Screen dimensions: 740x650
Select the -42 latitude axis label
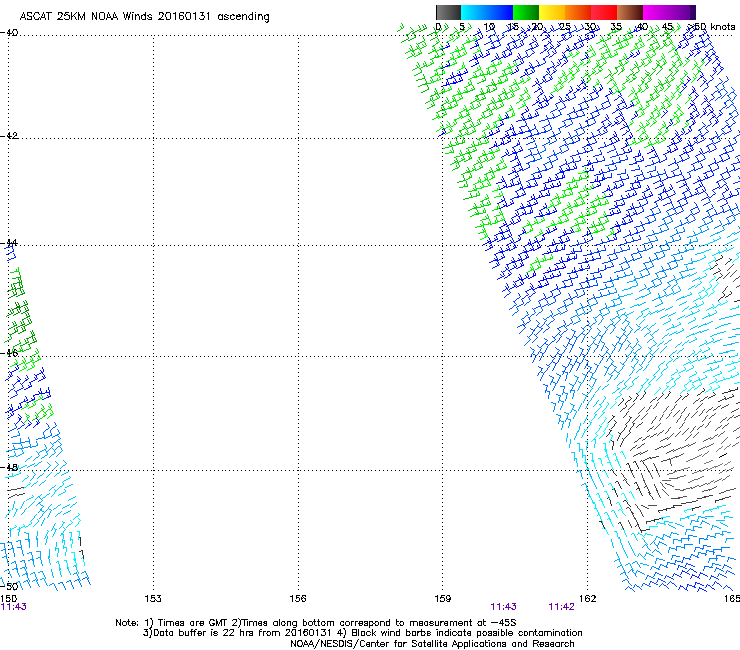(9, 136)
